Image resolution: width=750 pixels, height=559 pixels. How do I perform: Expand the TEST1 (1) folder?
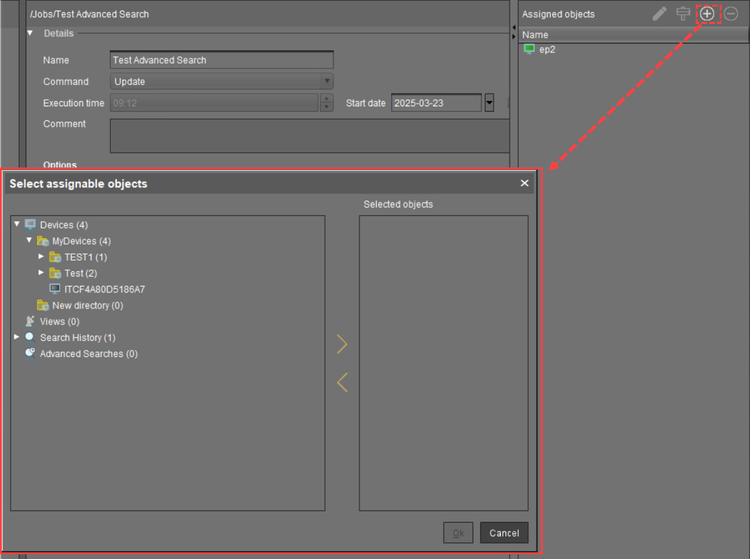click(x=41, y=257)
